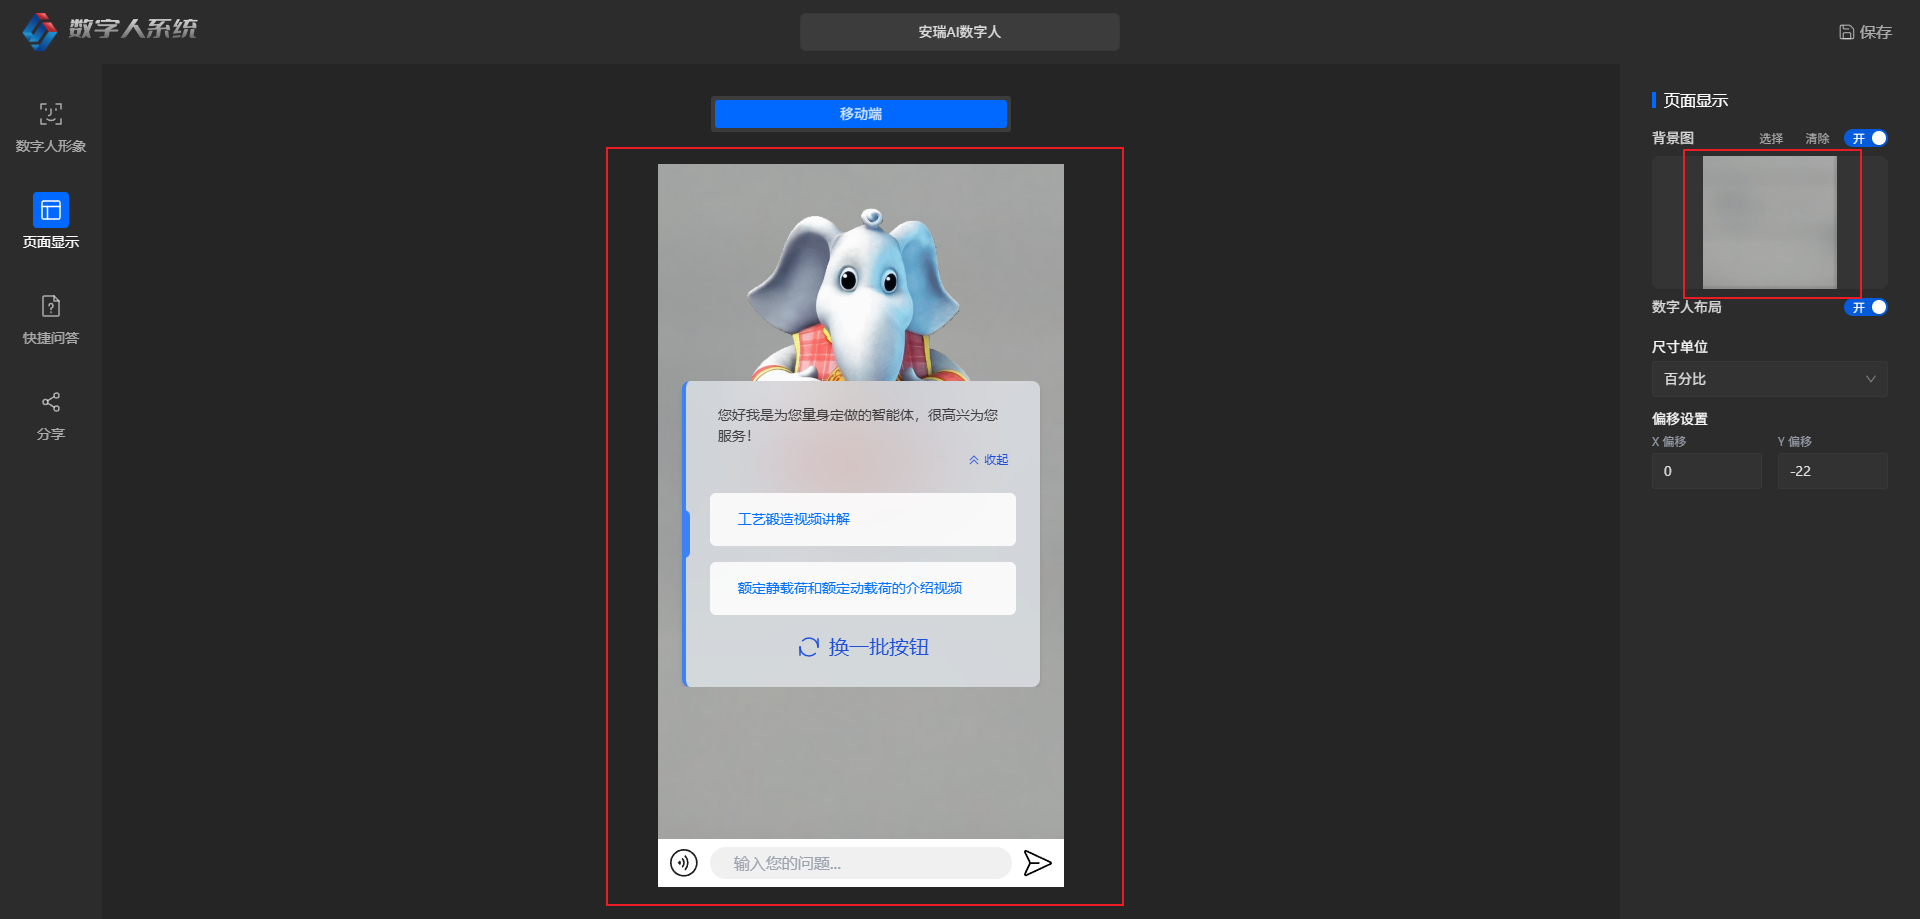Click the digital human system logo
Screen dimensions: 1920x919
pyautogui.click(x=40, y=30)
